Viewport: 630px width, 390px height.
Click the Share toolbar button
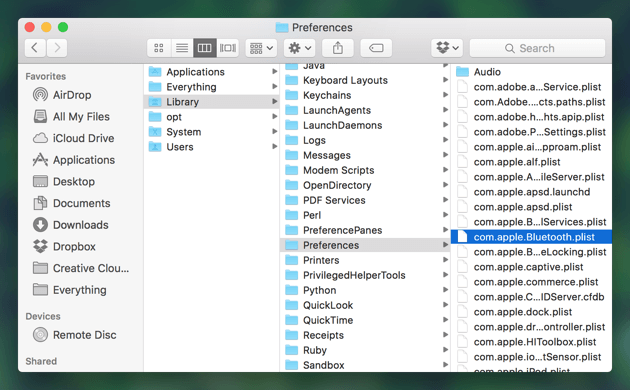pos(338,48)
